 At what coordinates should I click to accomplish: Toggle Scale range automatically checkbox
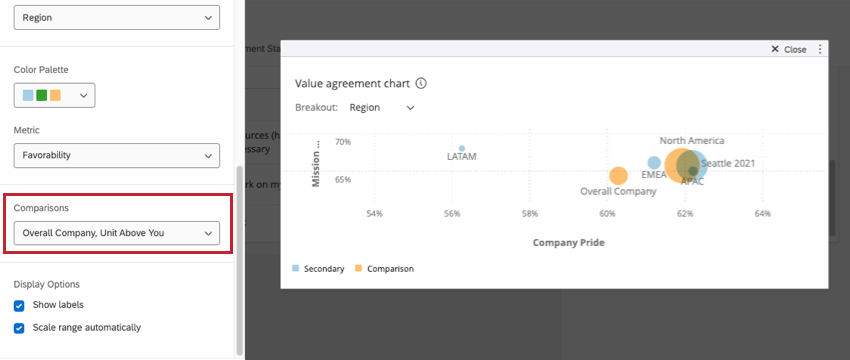point(19,329)
